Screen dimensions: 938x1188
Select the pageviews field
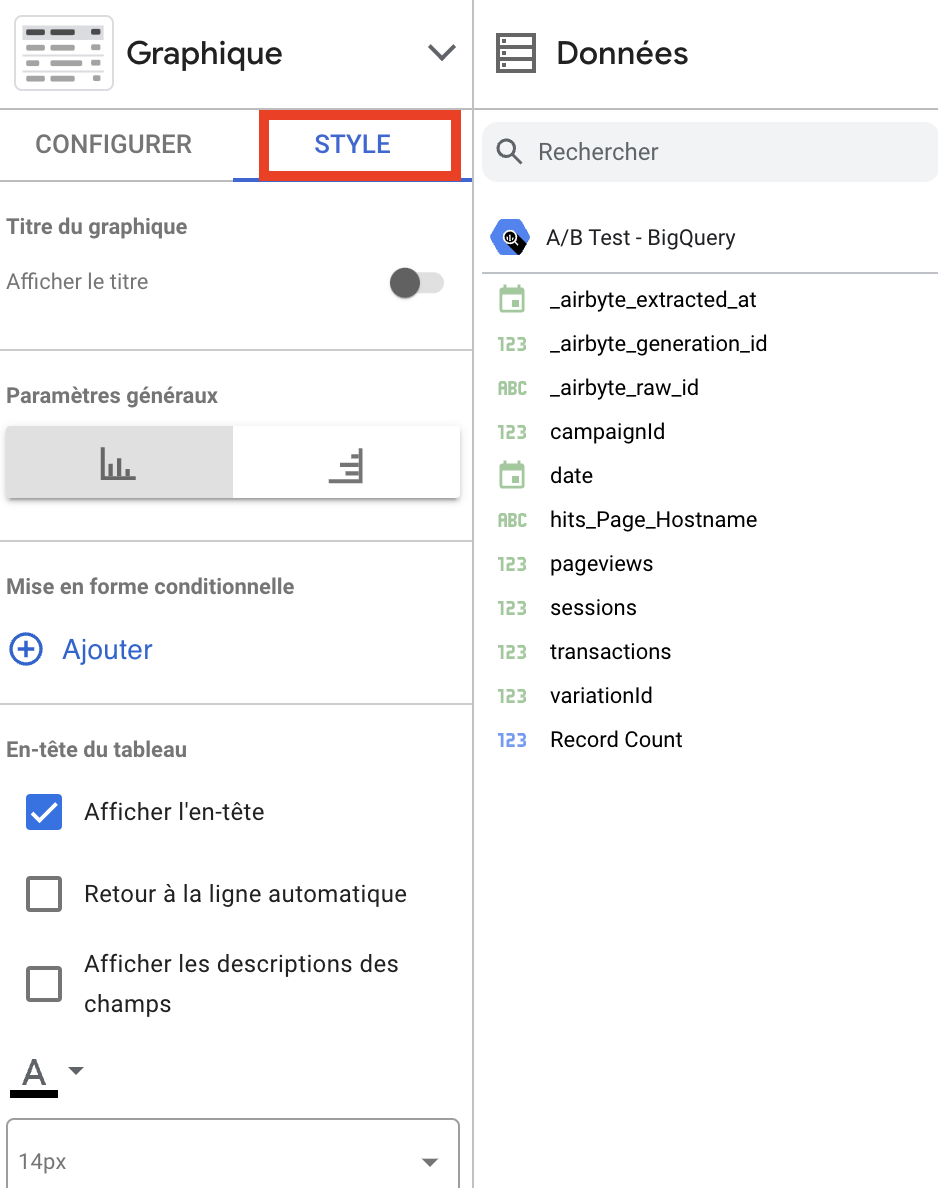(602, 564)
